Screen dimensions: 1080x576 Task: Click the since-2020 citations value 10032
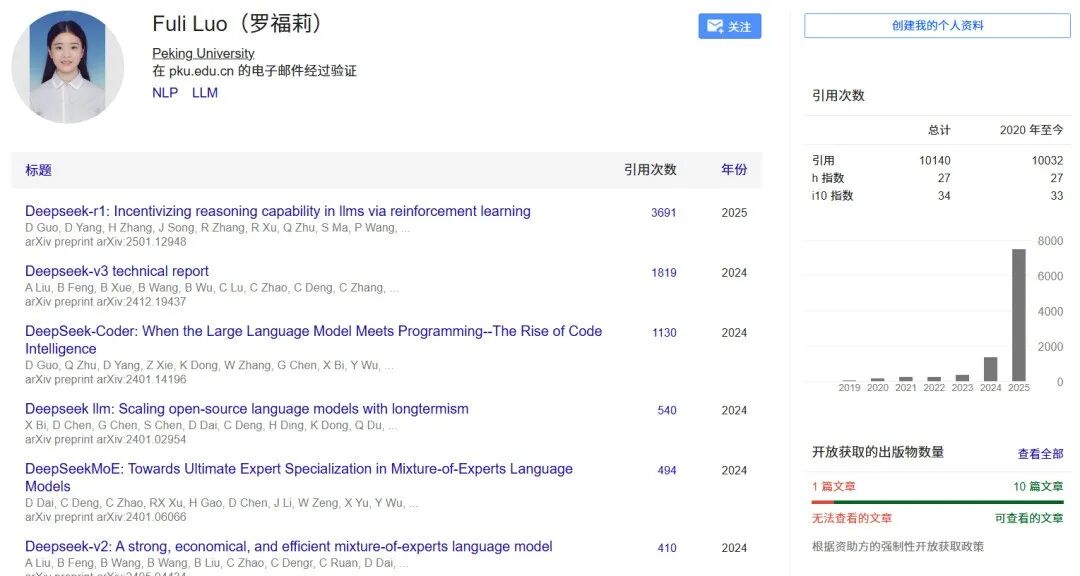click(1047, 161)
